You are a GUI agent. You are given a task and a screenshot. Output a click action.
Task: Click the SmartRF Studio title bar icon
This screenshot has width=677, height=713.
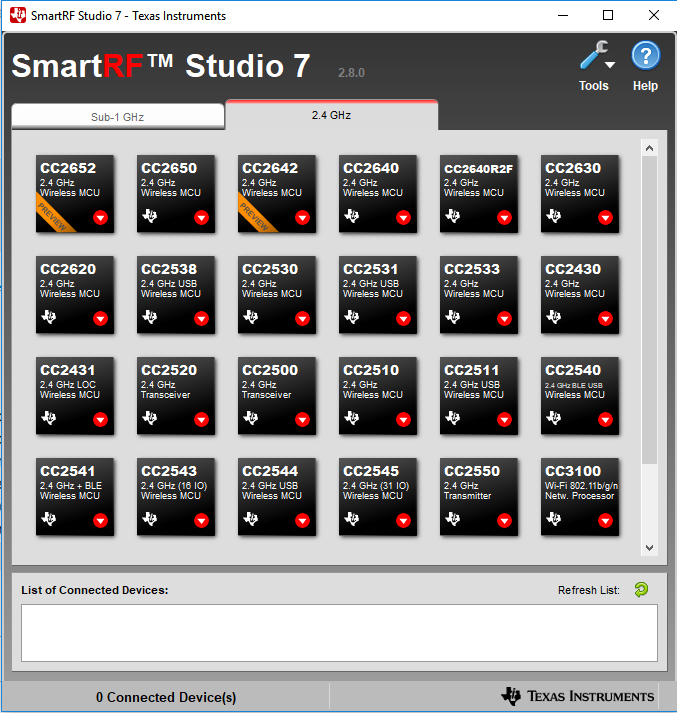[18, 15]
